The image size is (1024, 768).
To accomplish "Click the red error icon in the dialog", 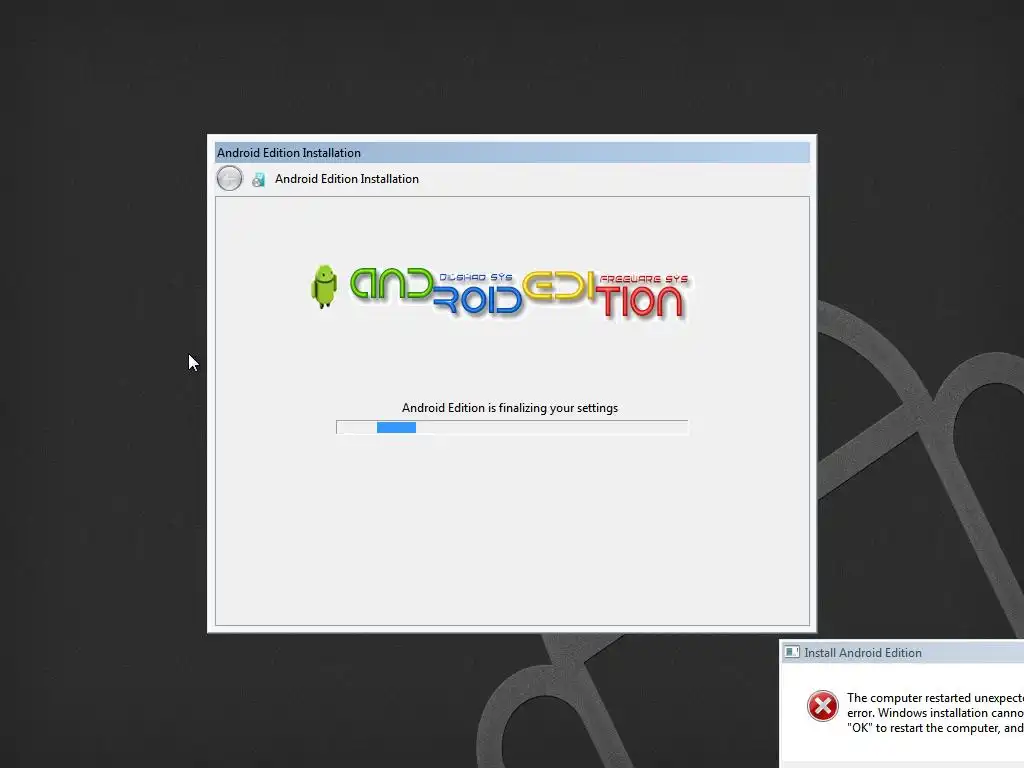I will click(822, 706).
